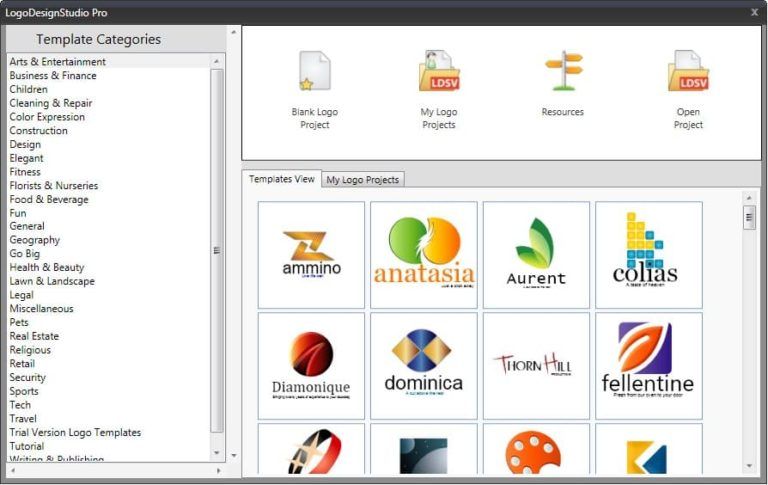Screen dimensions: 768x485
Task: Select Business & Finance category
Action: pos(53,75)
